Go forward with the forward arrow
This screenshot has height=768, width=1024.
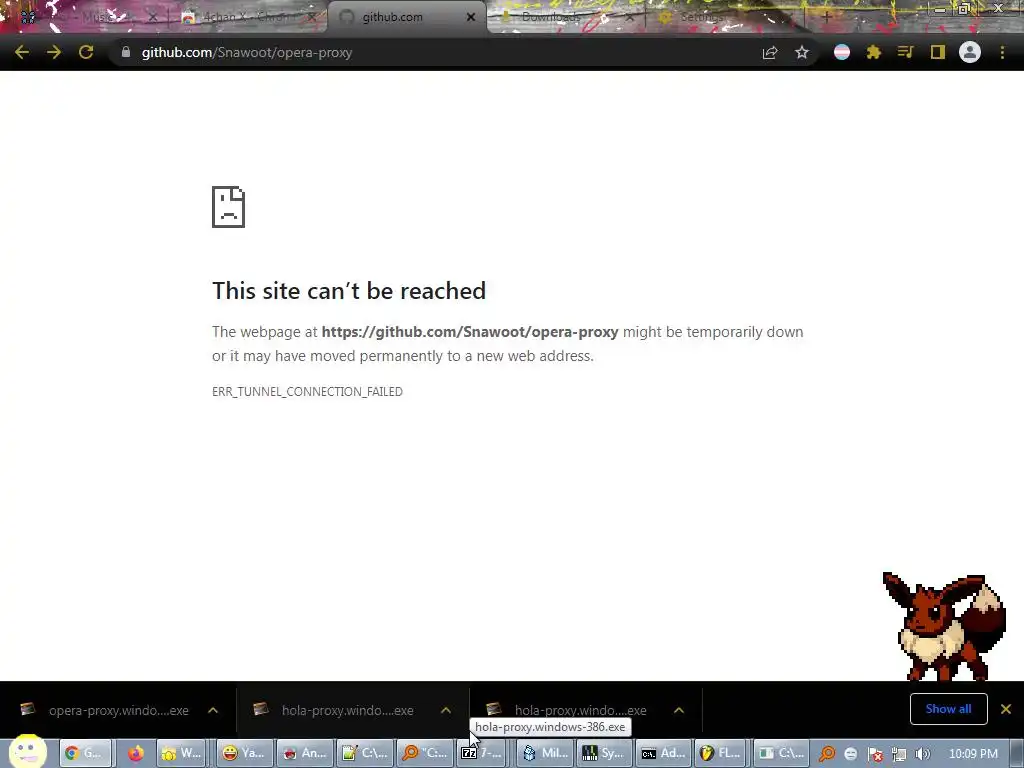(x=54, y=52)
